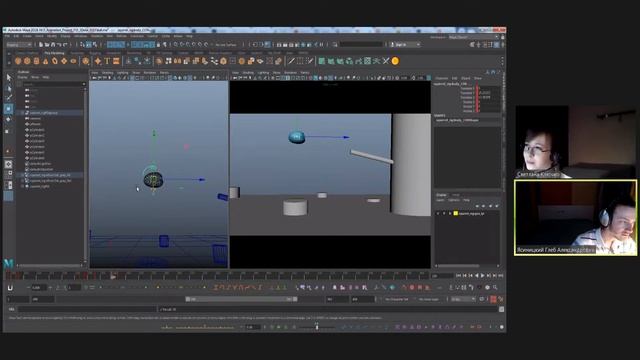Viewport: 640px width, 360px height.
Task: Open the Script Editor button at bottom right
Action: pyautogui.click(x=501, y=309)
